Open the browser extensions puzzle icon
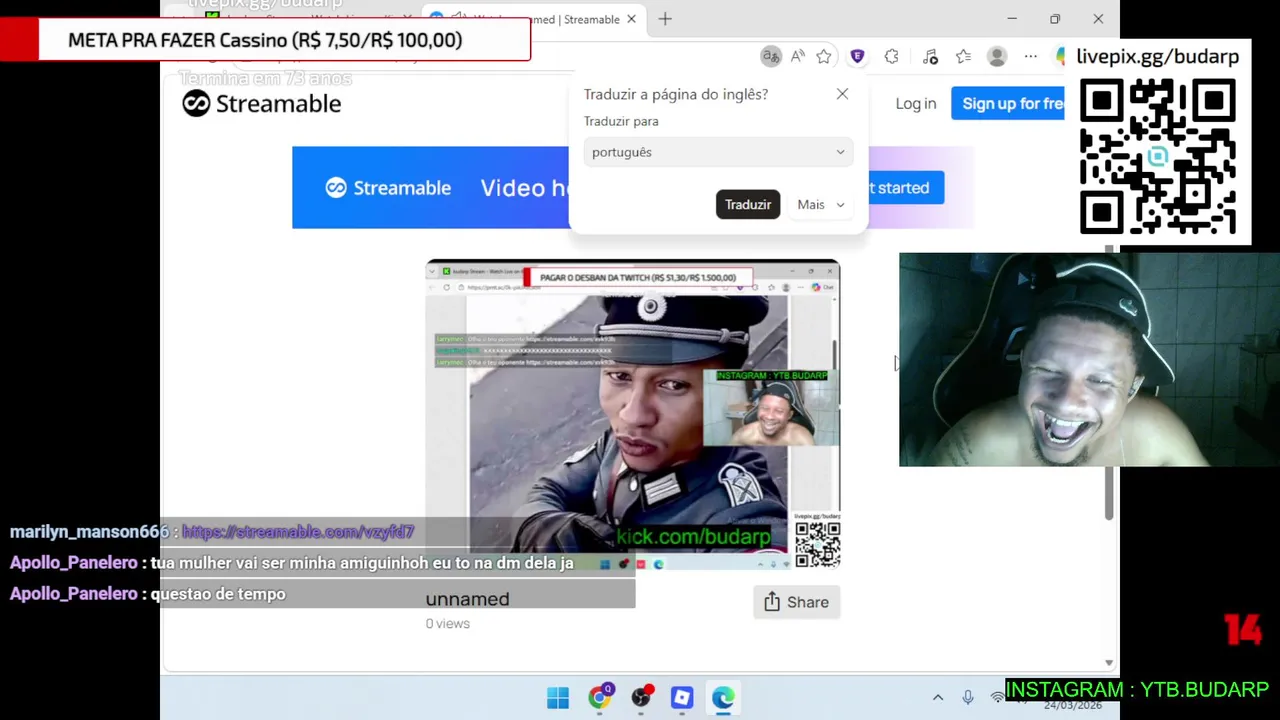The image size is (1280, 720). 892,57
